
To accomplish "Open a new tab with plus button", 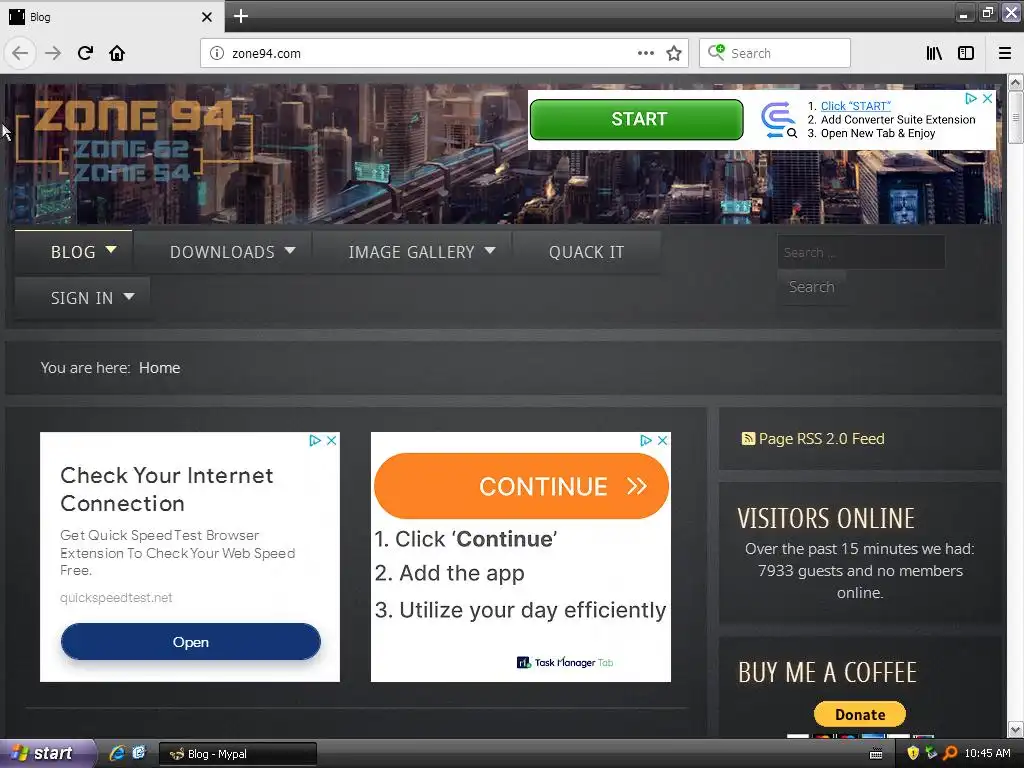I will point(241,16).
